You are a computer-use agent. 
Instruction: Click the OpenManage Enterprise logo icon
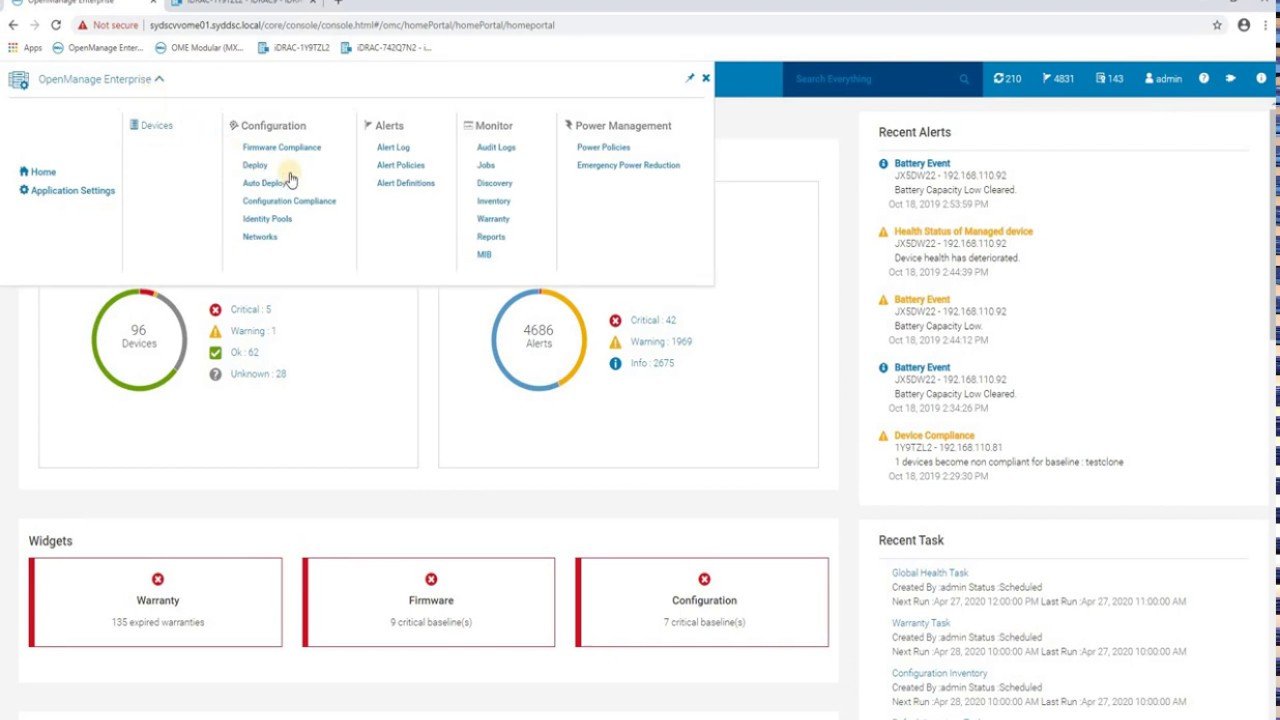tap(19, 80)
